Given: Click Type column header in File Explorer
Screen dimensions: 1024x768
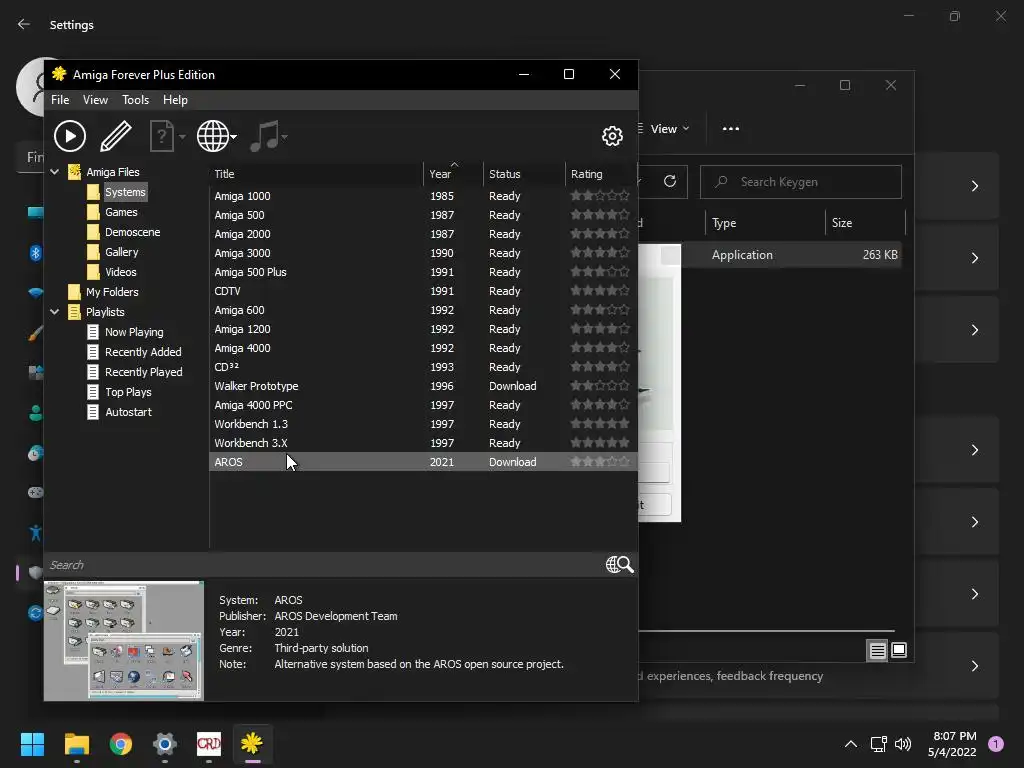Looking at the screenshot, I should (765, 223).
